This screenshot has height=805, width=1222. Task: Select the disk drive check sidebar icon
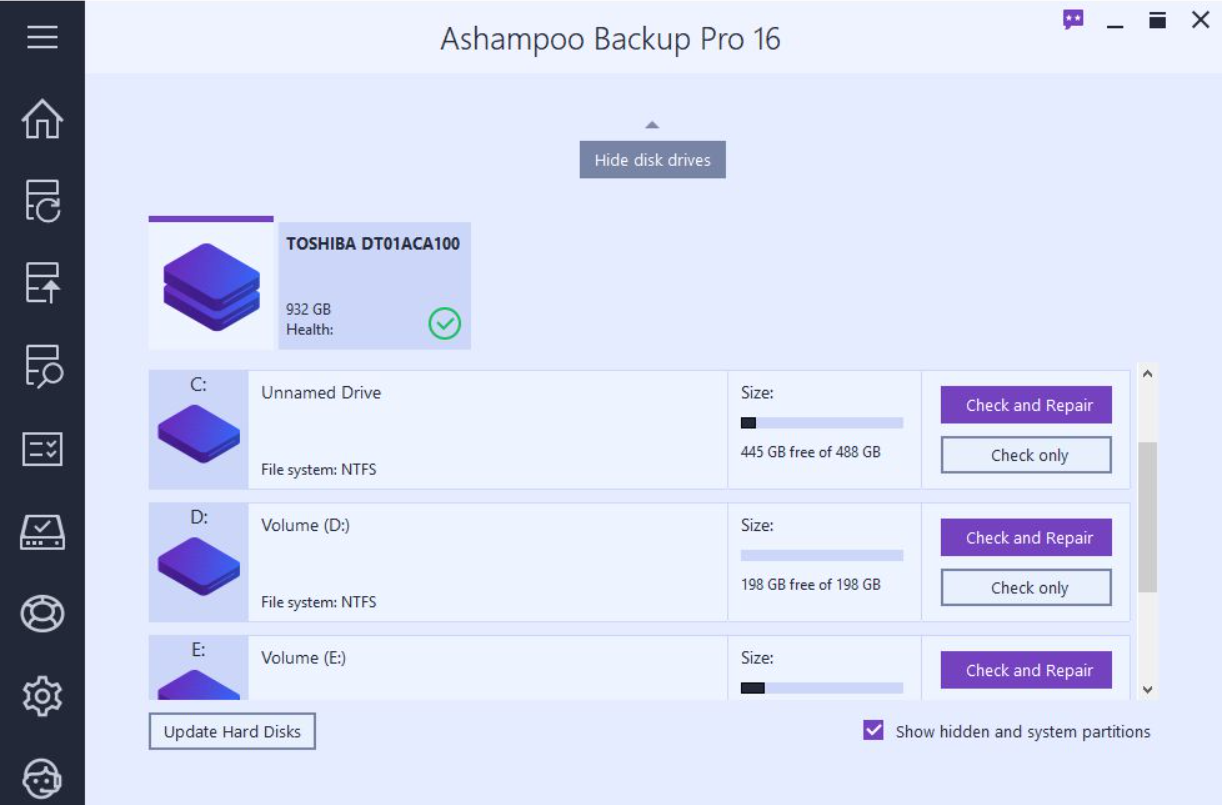coord(42,531)
